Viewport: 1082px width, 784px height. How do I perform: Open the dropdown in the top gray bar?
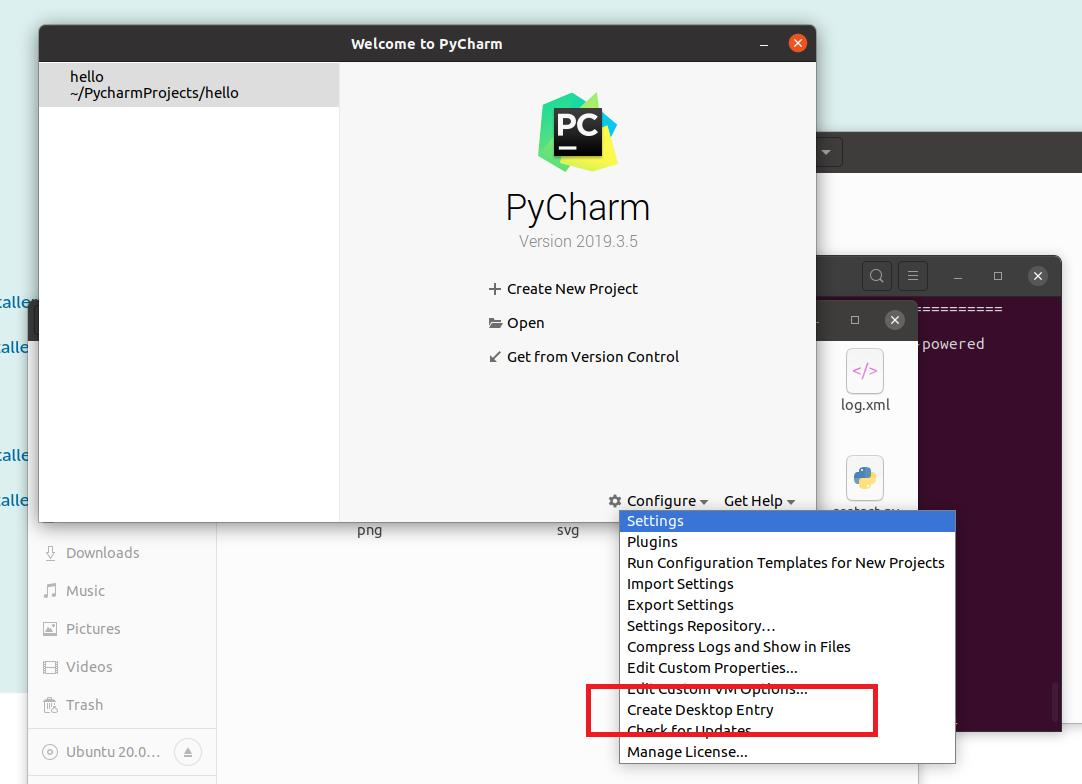click(827, 152)
